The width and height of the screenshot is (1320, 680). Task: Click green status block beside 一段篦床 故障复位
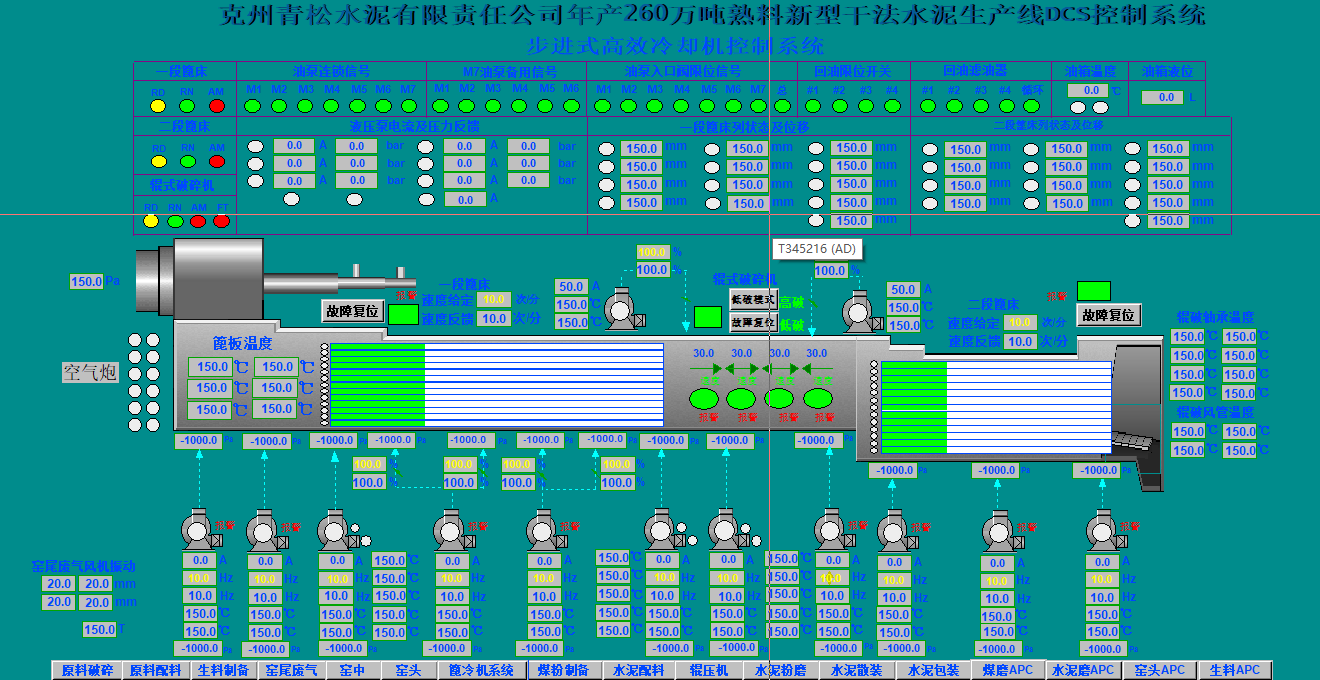403,314
